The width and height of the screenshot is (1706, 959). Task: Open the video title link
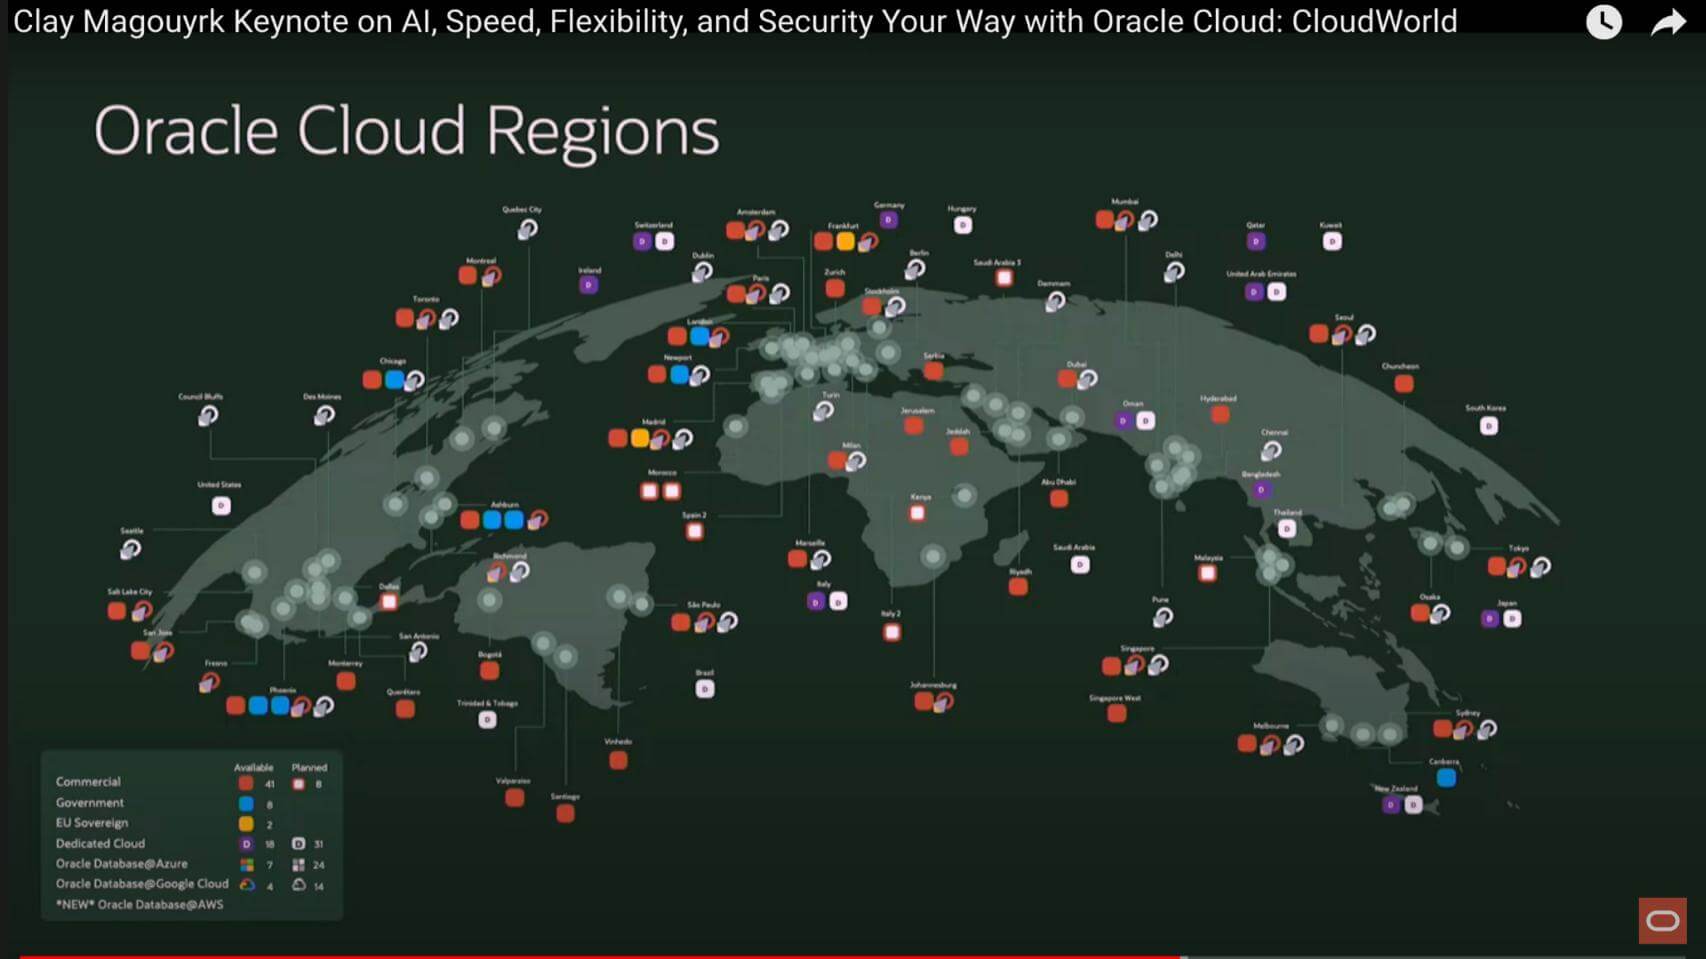pyautogui.click(x=735, y=21)
